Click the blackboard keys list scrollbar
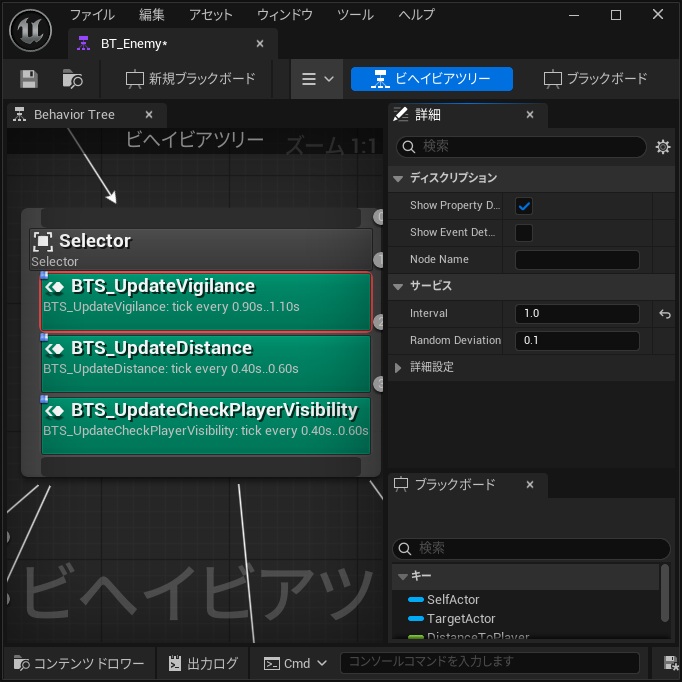This screenshot has height=682, width=682. 664,593
